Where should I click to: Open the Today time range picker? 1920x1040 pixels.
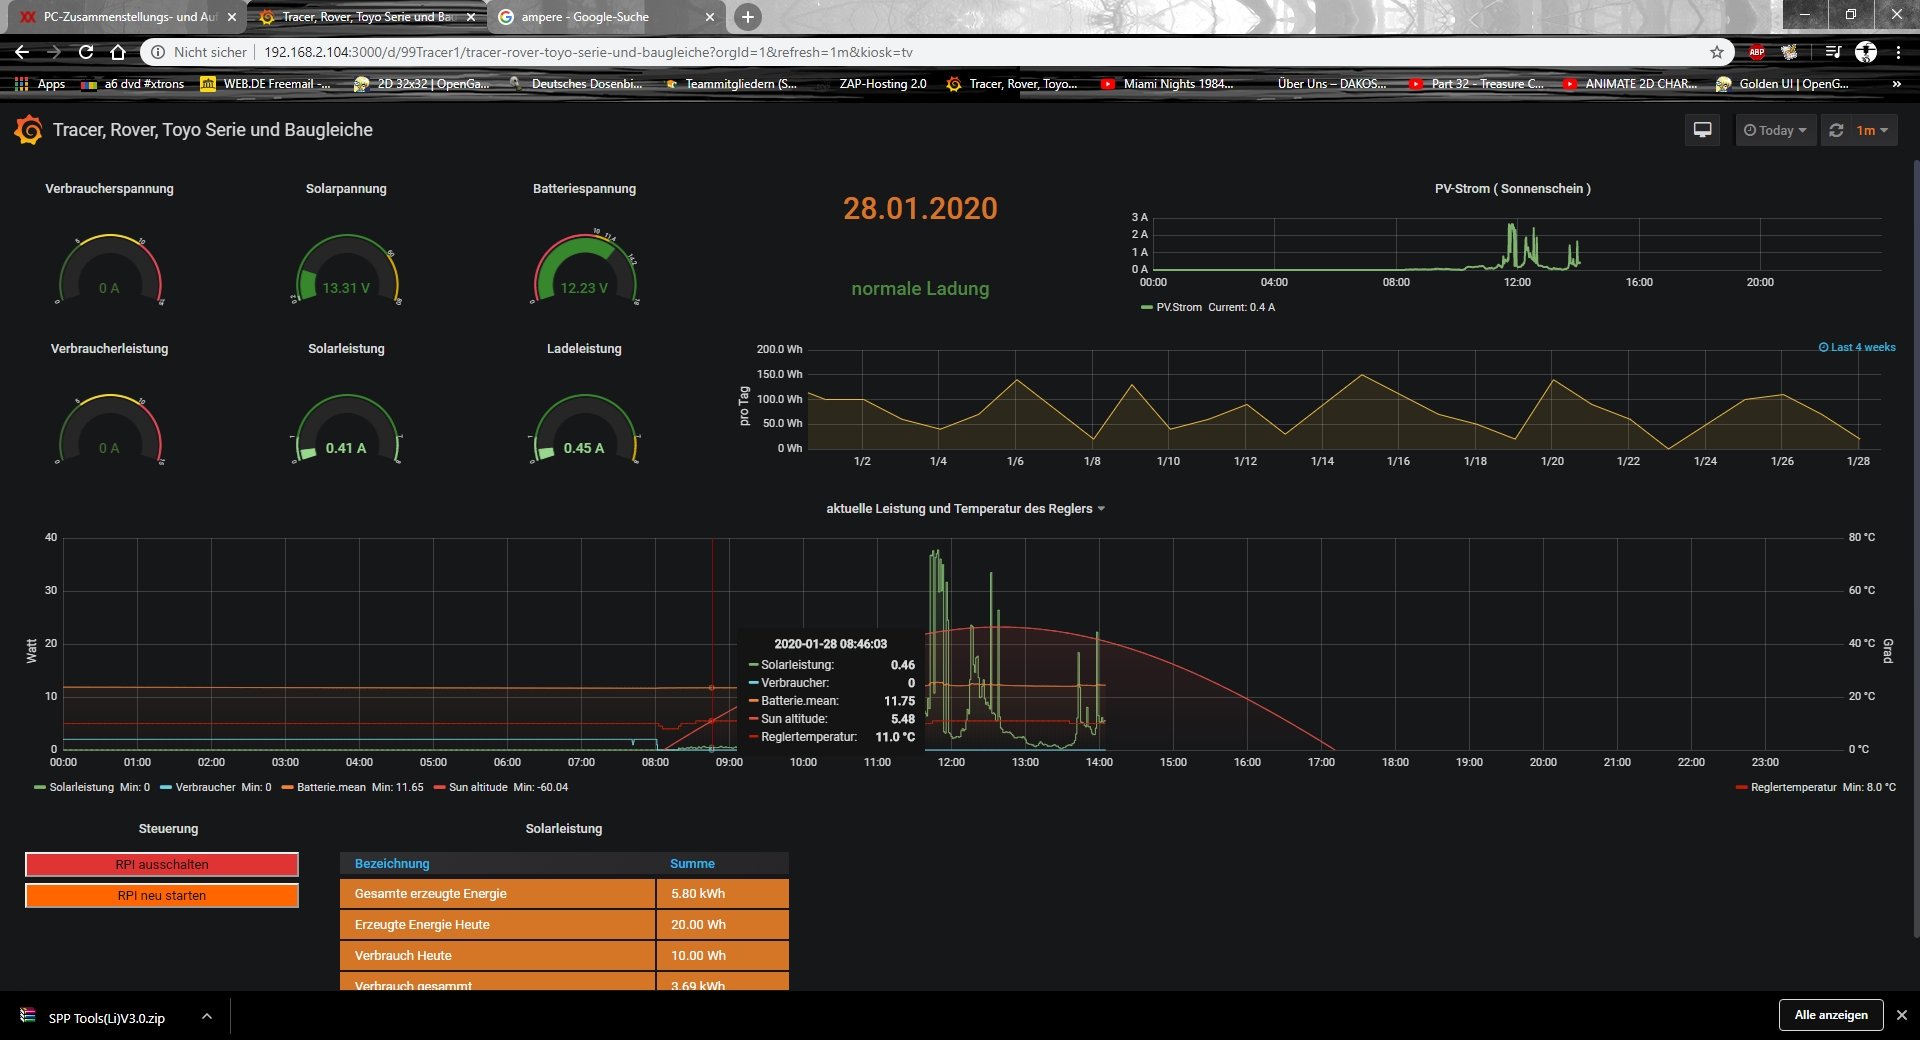coord(1775,130)
